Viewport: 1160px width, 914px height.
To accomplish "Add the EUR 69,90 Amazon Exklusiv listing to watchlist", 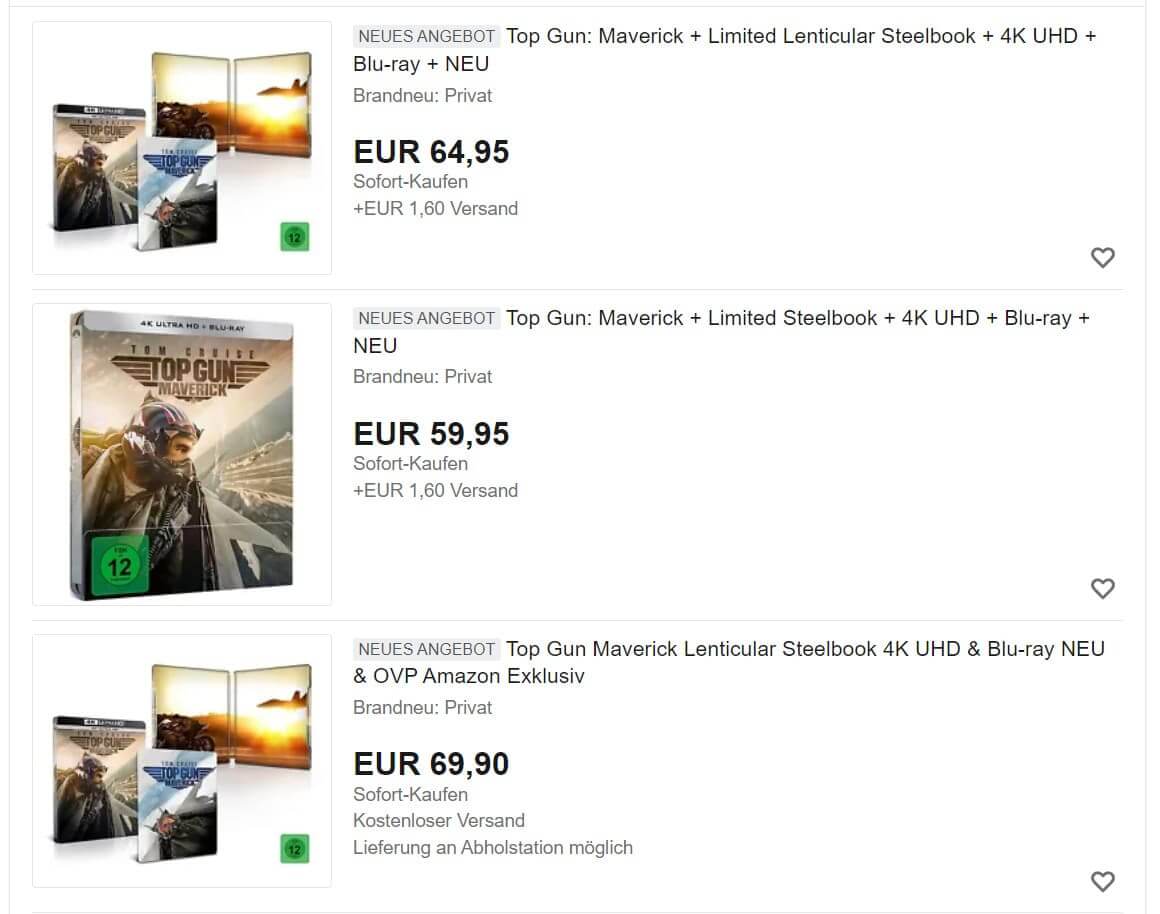I will click(1102, 881).
